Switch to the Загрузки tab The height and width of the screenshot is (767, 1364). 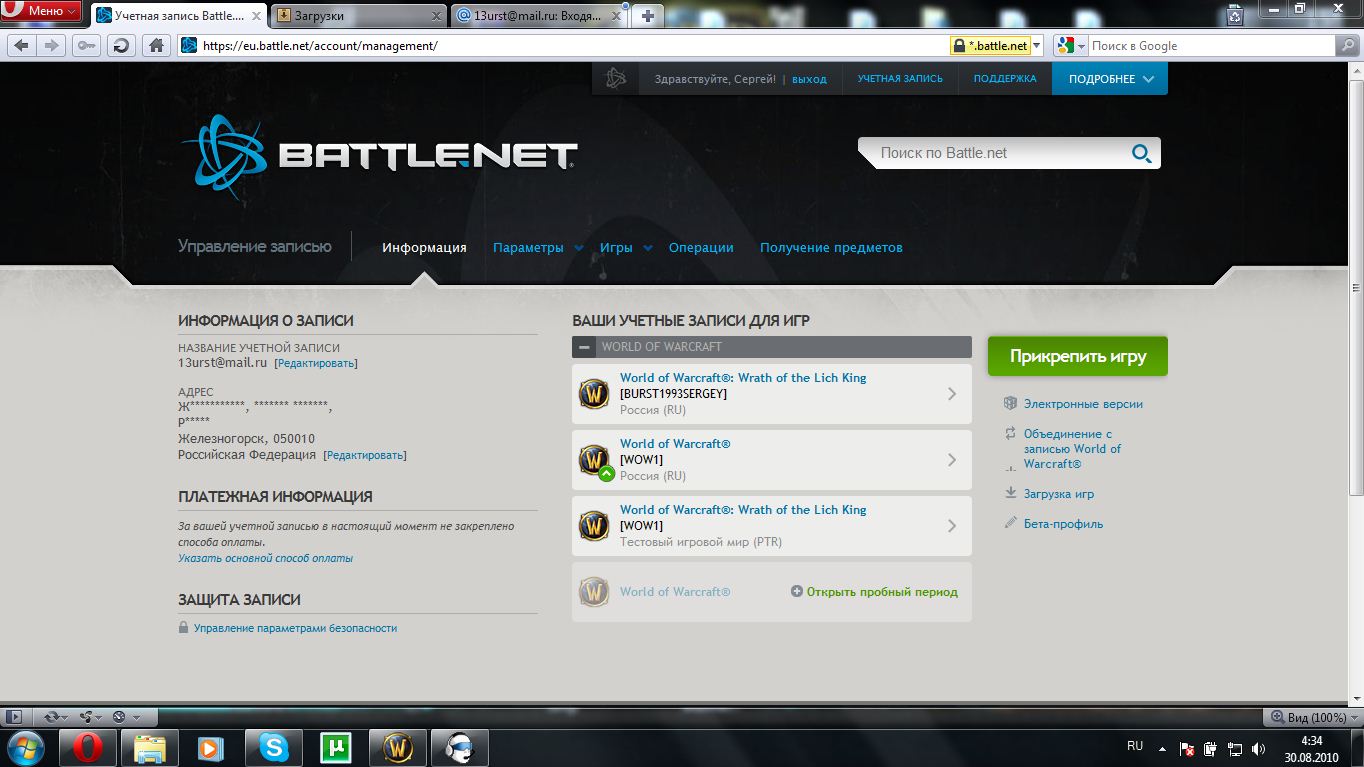click(x=359, y=15)
